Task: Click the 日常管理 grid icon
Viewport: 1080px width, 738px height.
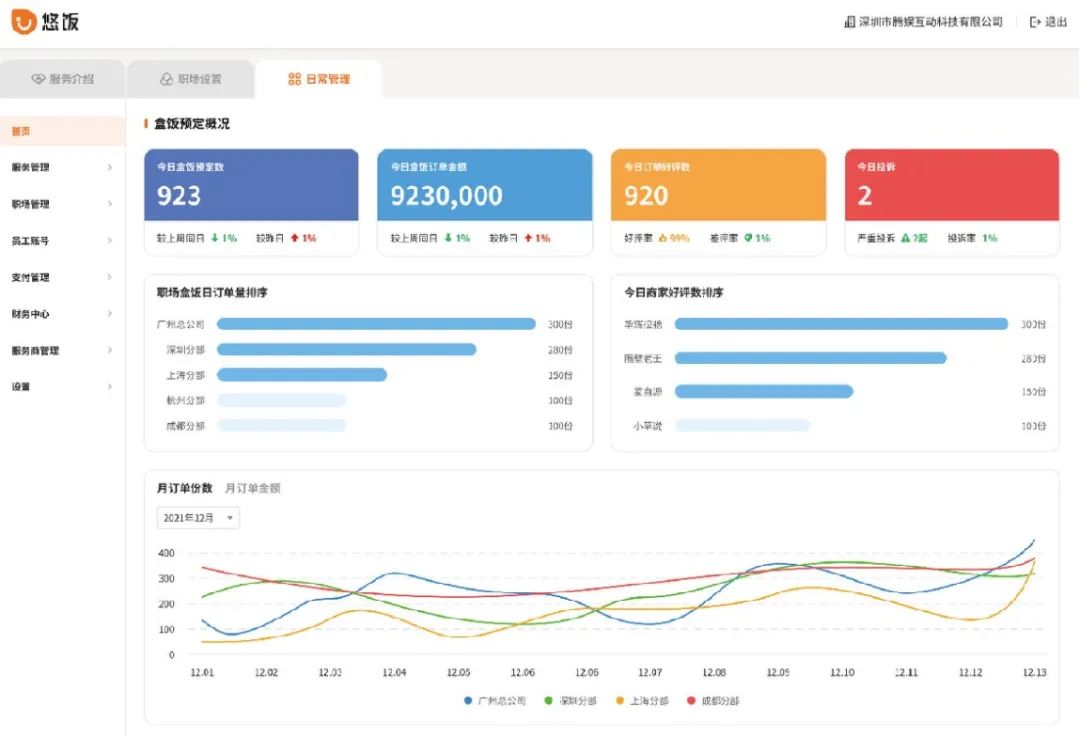Action: (x=294, y=79)
